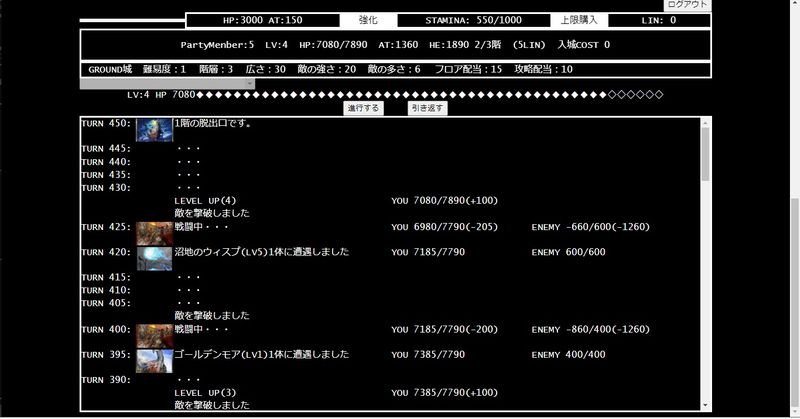Viewport: 800px width, 419px height.
Task: Click the ログアウト logout button
Action: pyautogui.click(x=686, y=5)
